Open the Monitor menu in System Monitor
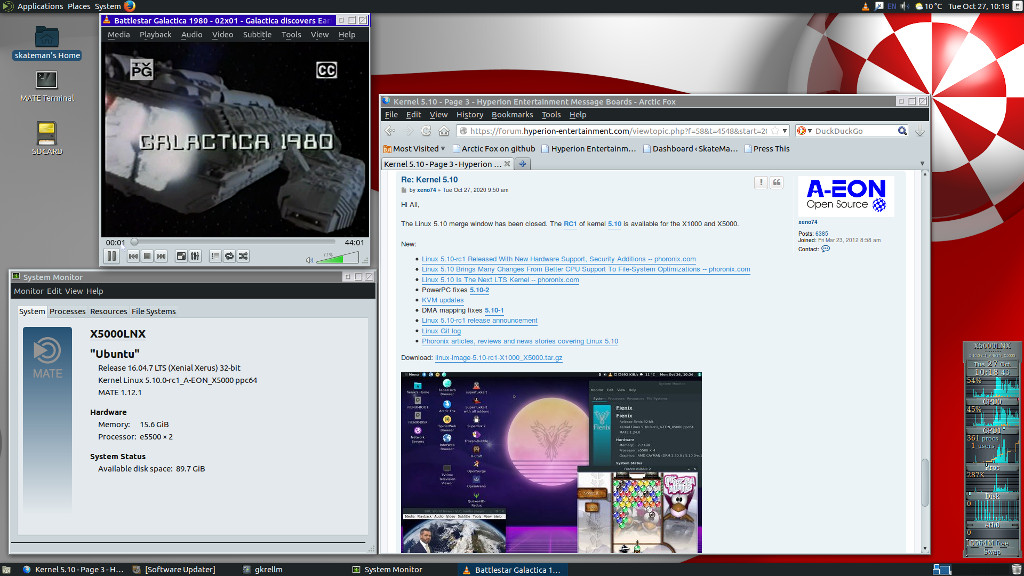The width and height of the screenshot is (1024, 576). tap(28, 291)
